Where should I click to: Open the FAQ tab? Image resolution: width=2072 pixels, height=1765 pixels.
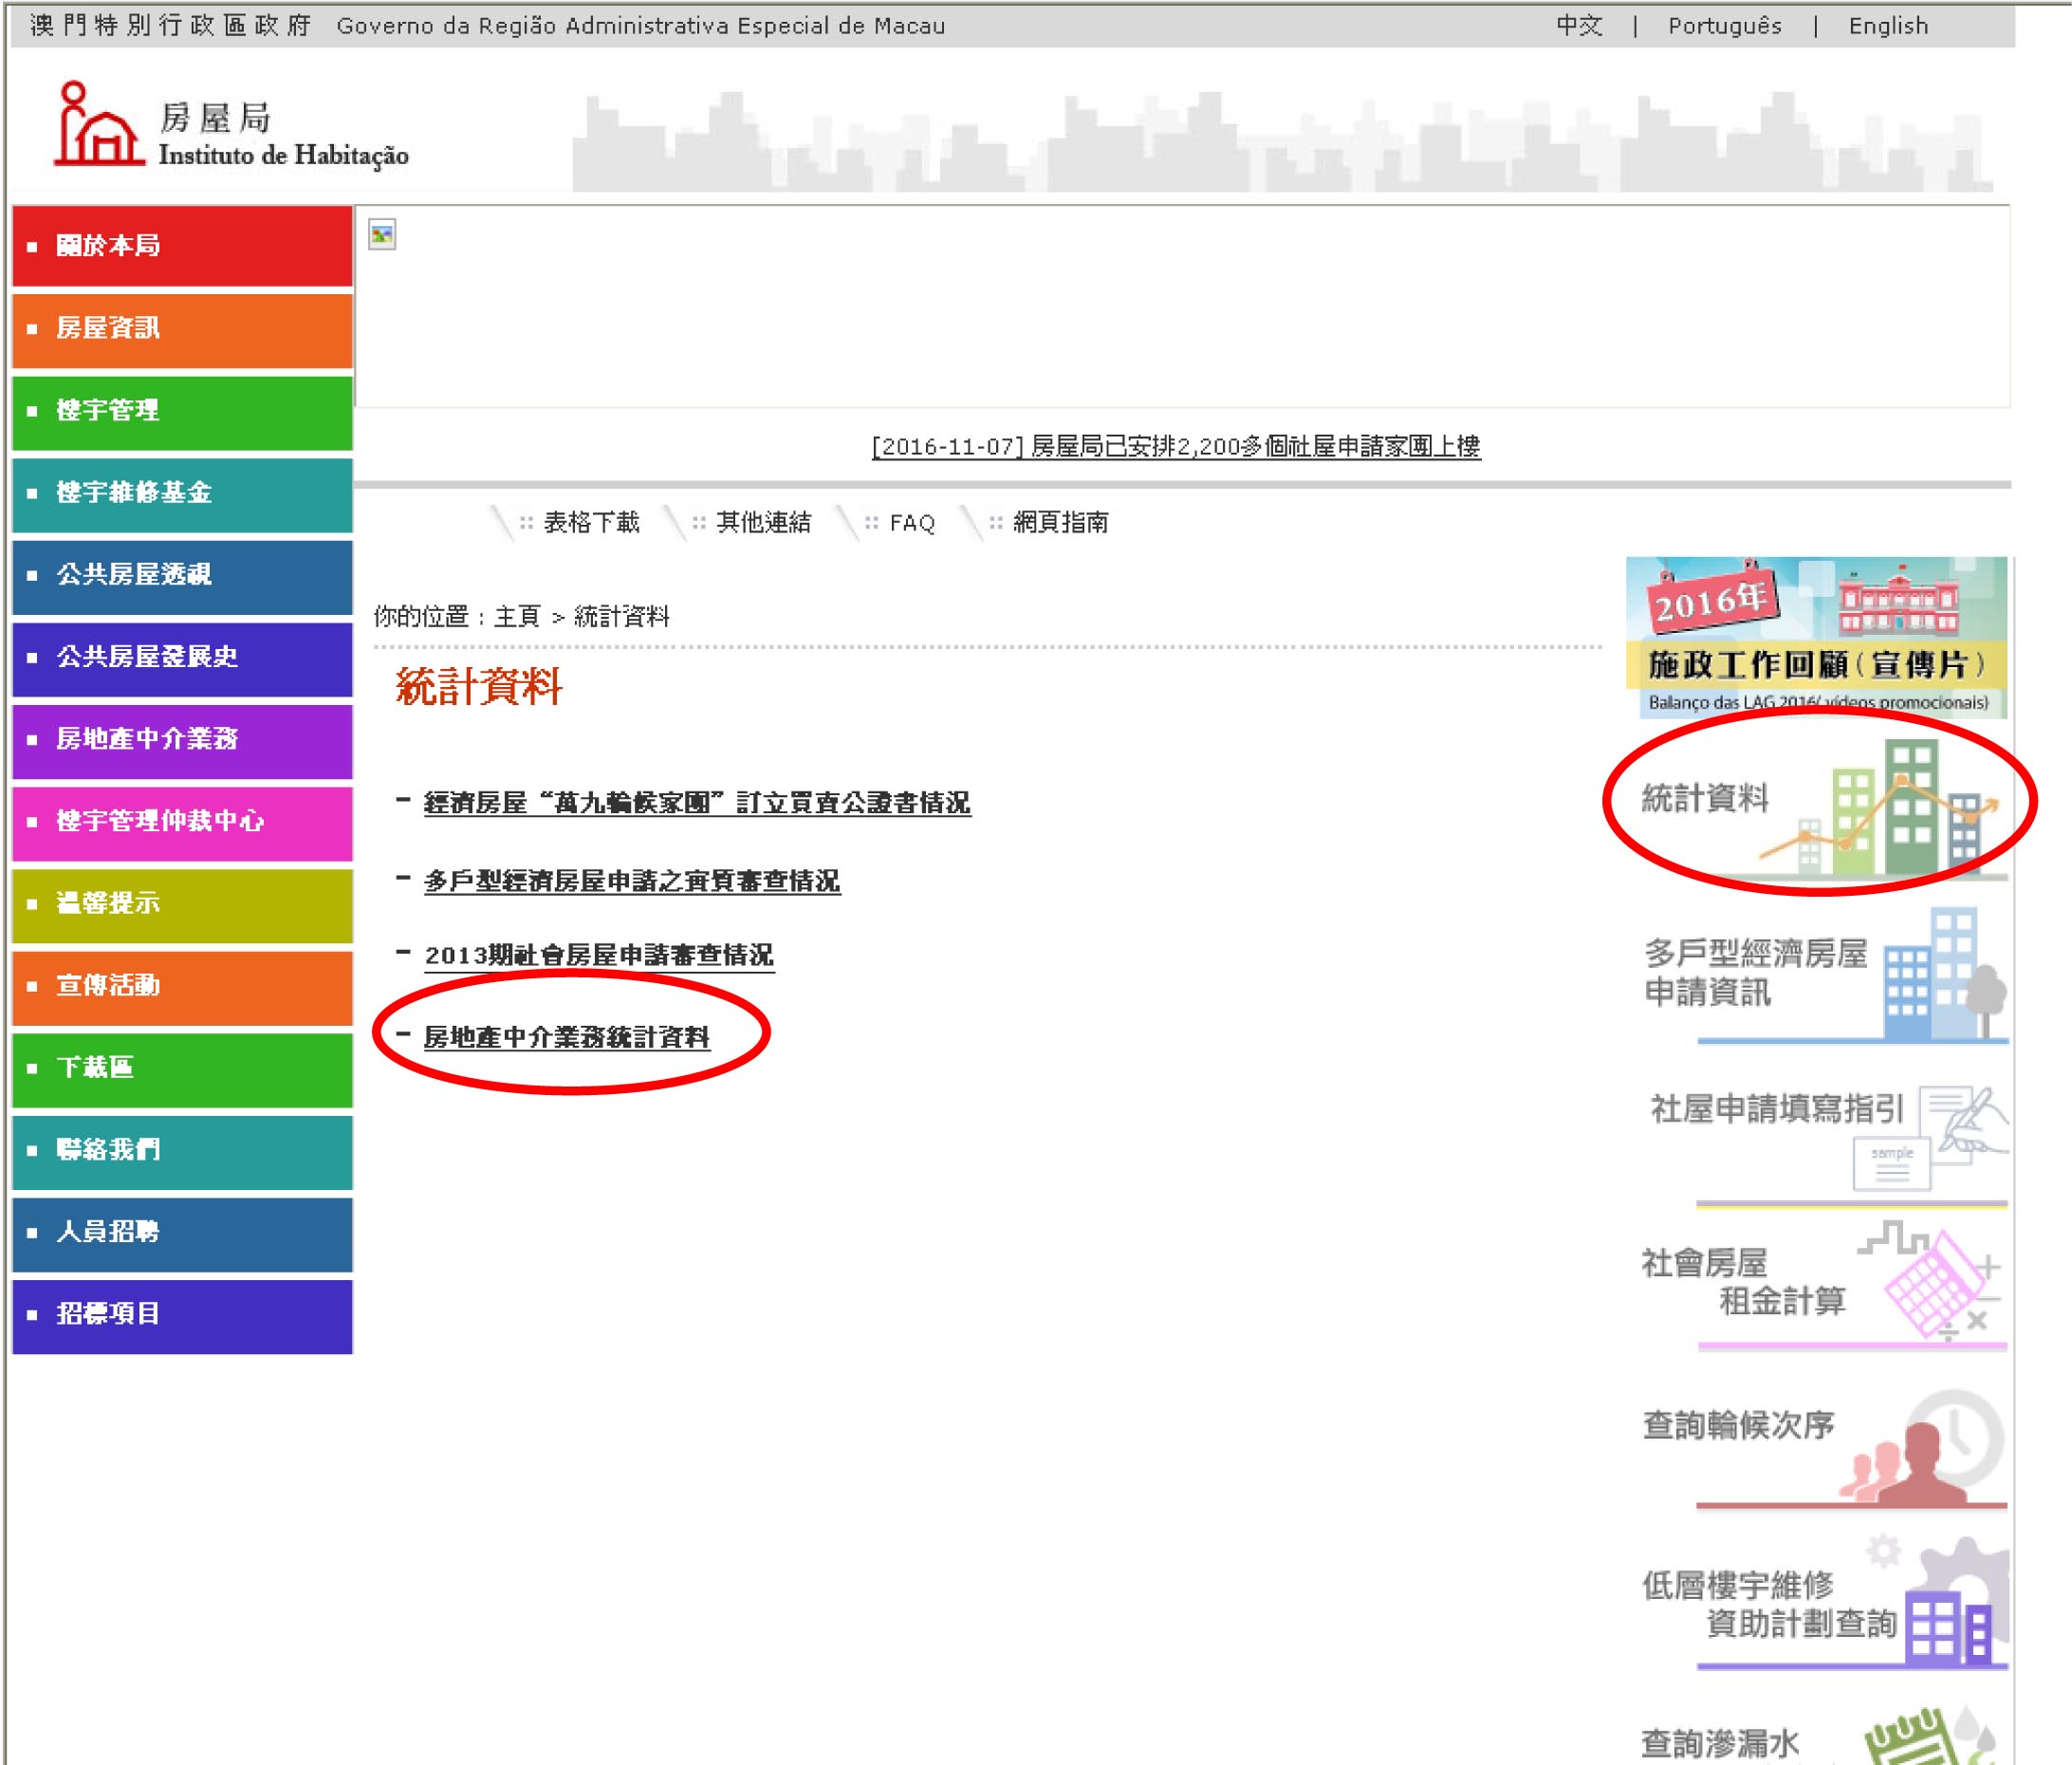(911, 522)
